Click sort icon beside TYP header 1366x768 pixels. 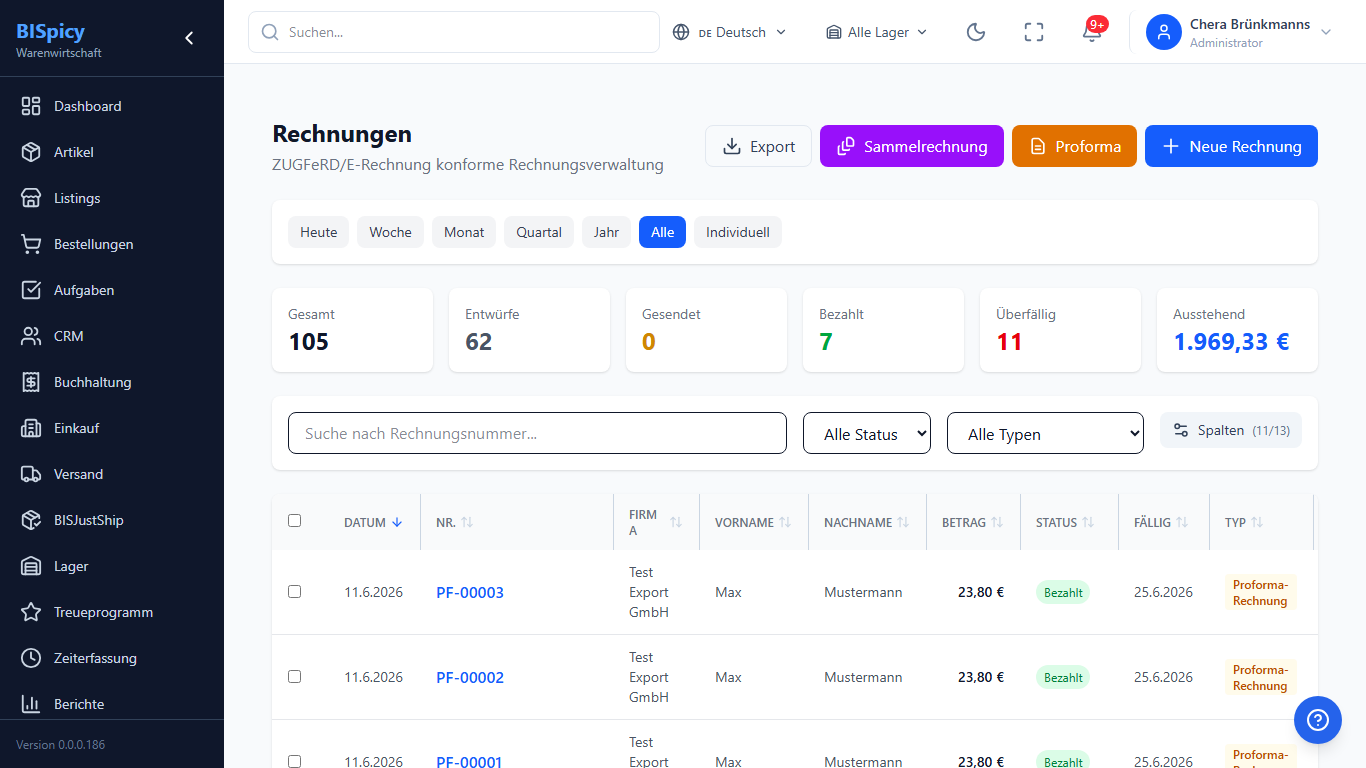[x=1257, y=522]
